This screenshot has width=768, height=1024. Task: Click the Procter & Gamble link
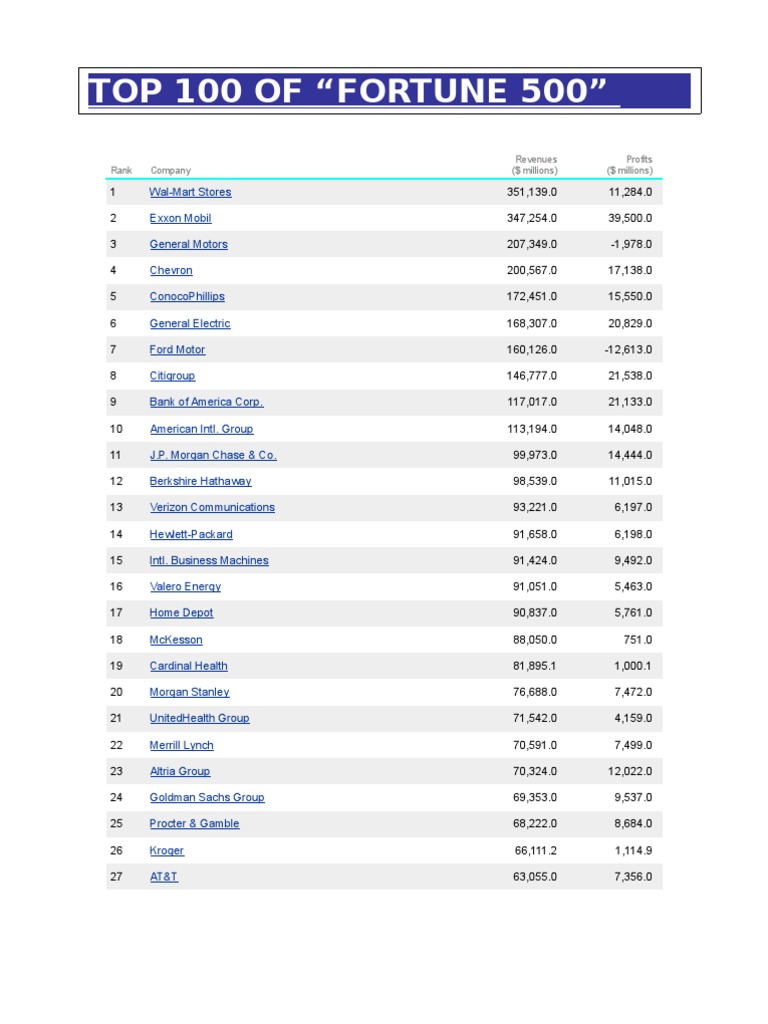(x=194, y=824)
